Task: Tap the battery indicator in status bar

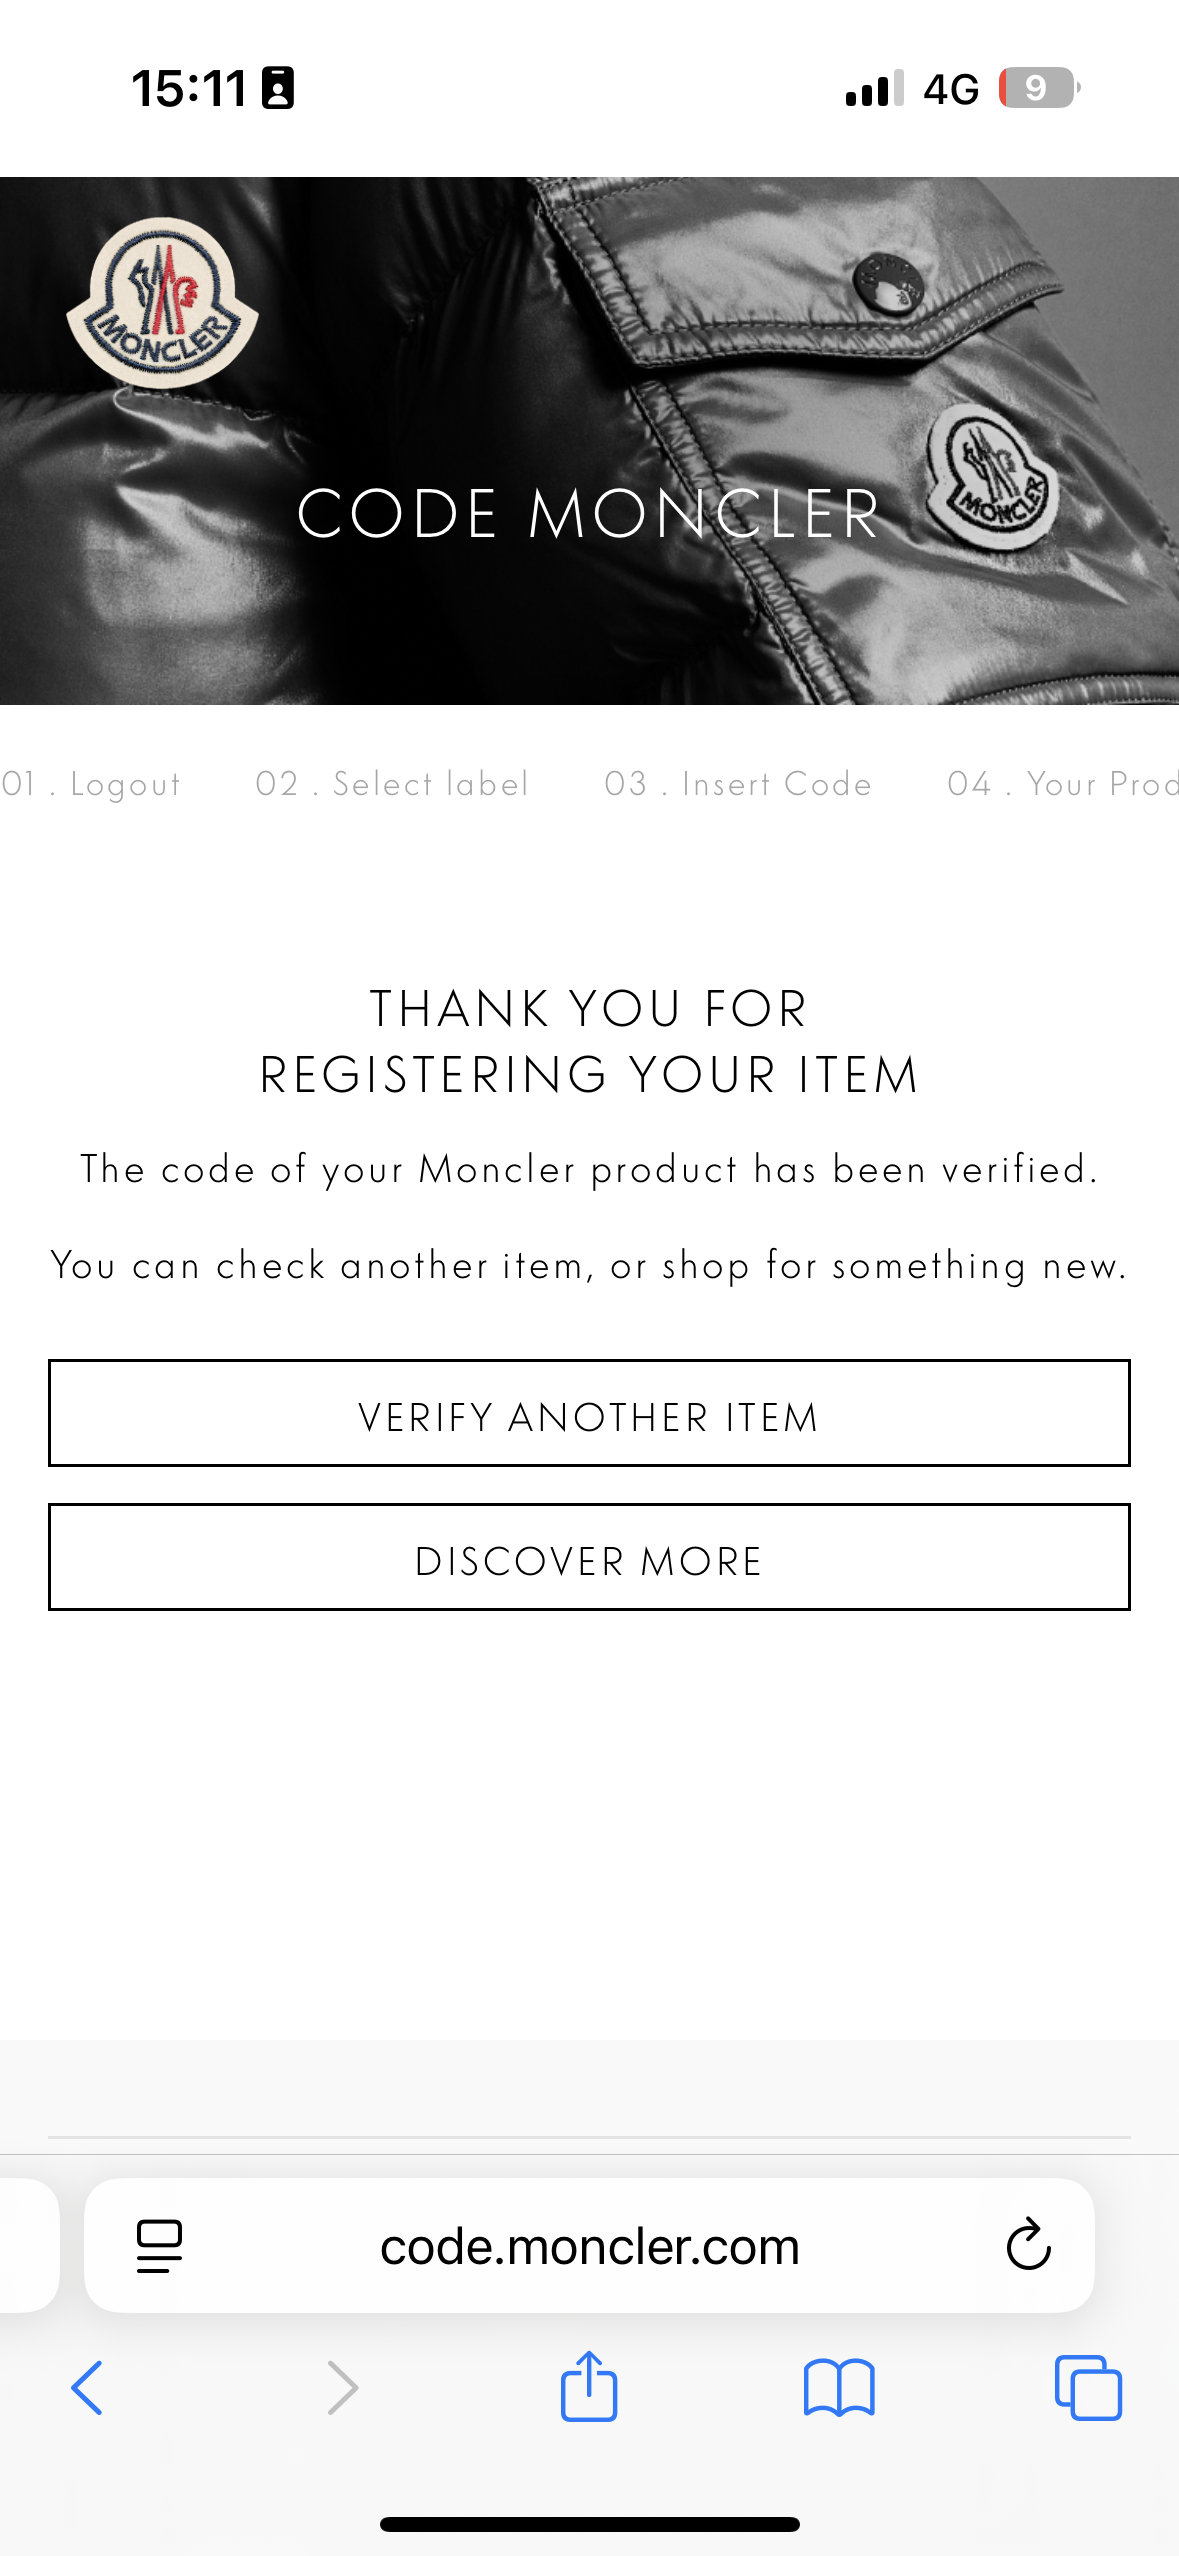Action: click(1039, 88)
